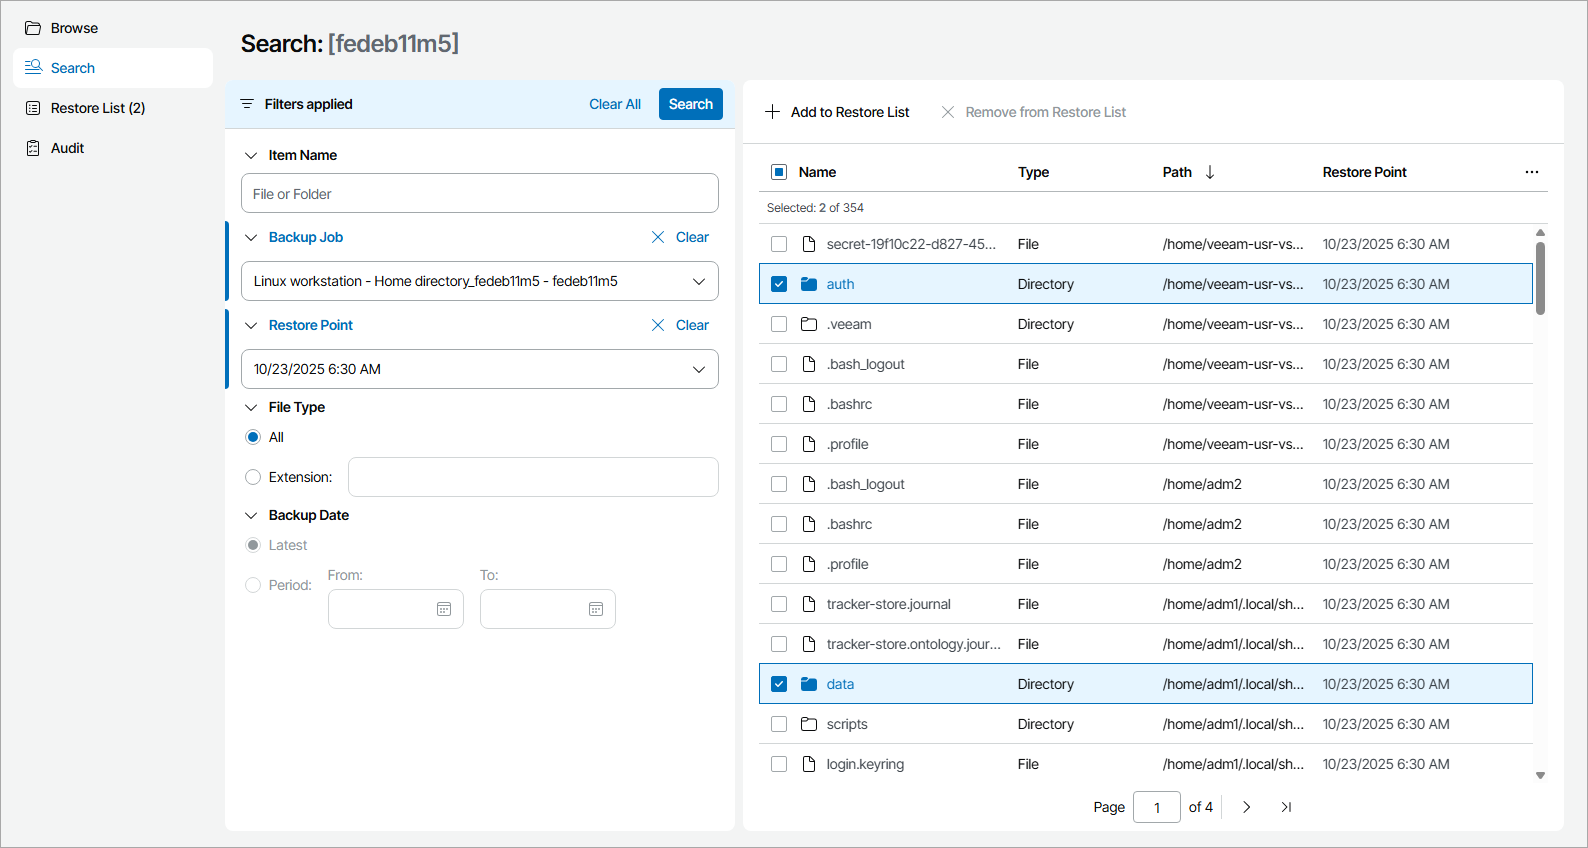Click the File or Folder name field

[x=480, y=194]
